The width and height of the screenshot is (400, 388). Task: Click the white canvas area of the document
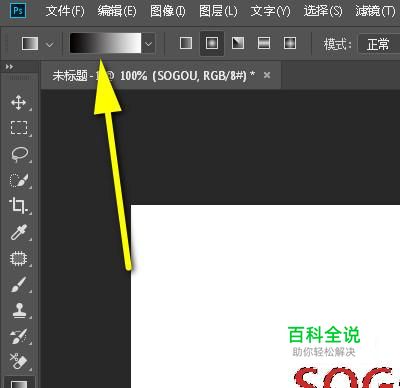click(265, 296)
